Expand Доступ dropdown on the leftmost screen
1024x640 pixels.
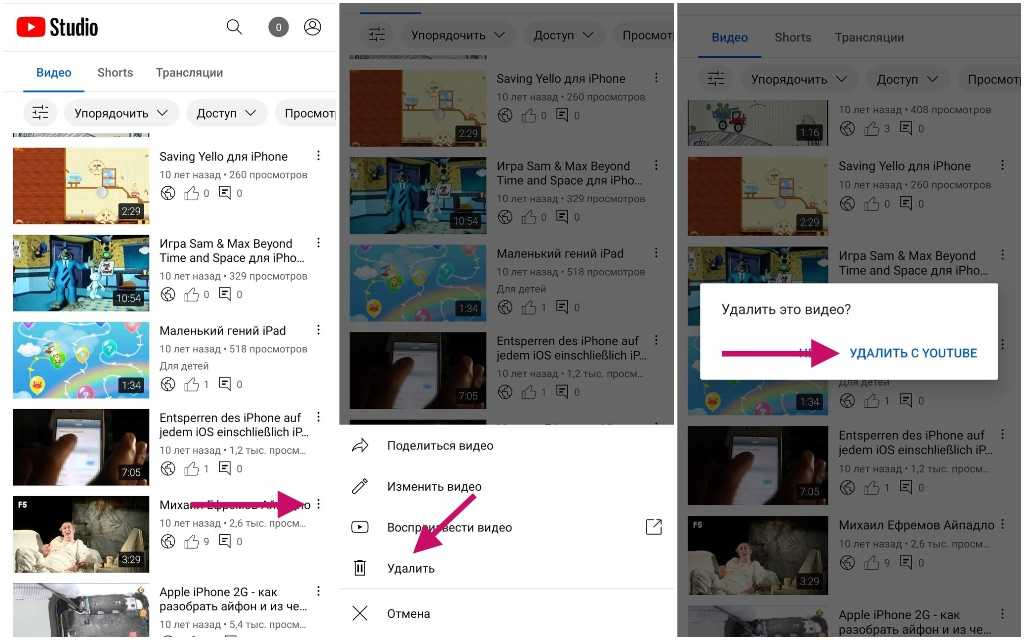(226, 113)
